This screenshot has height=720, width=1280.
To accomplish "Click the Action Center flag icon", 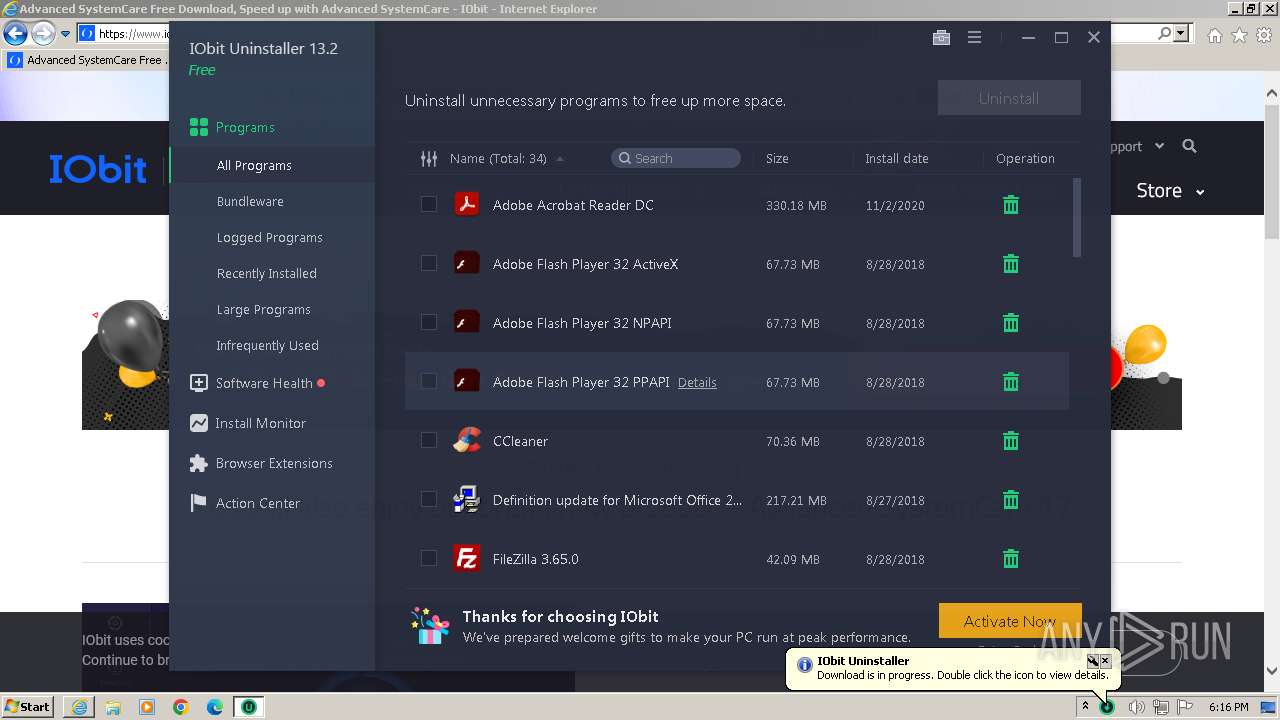I will coord(198,503).
